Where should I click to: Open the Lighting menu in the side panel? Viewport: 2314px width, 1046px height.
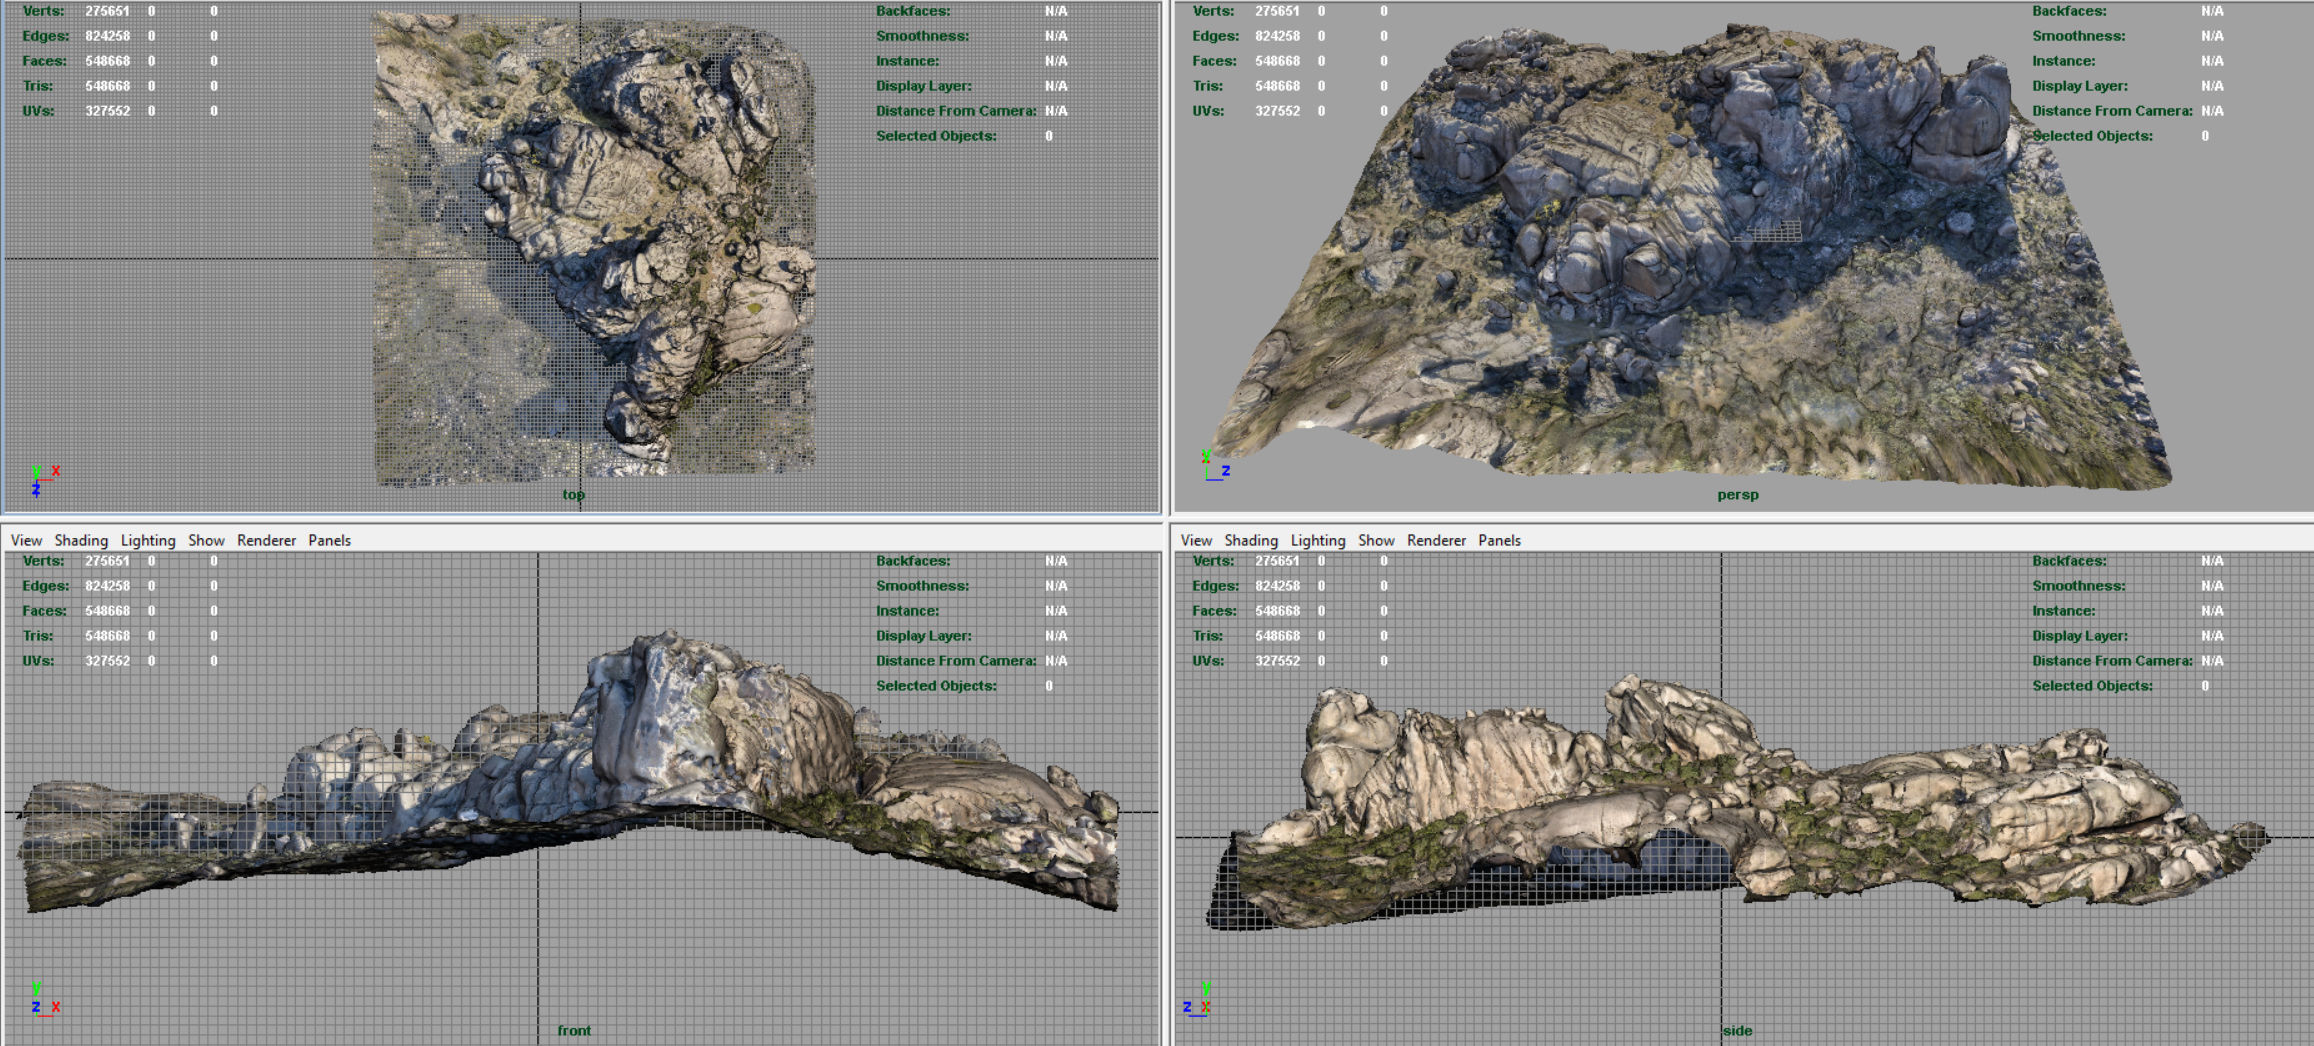[1318, 540]
